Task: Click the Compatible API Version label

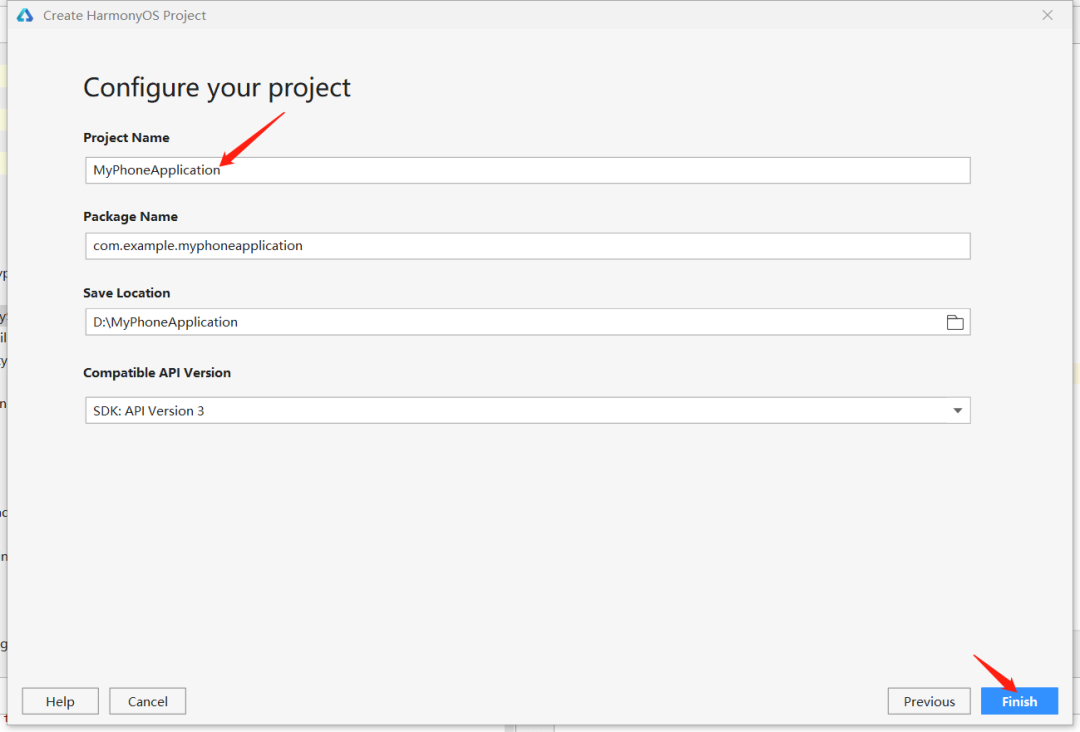Action: point(157,373)
